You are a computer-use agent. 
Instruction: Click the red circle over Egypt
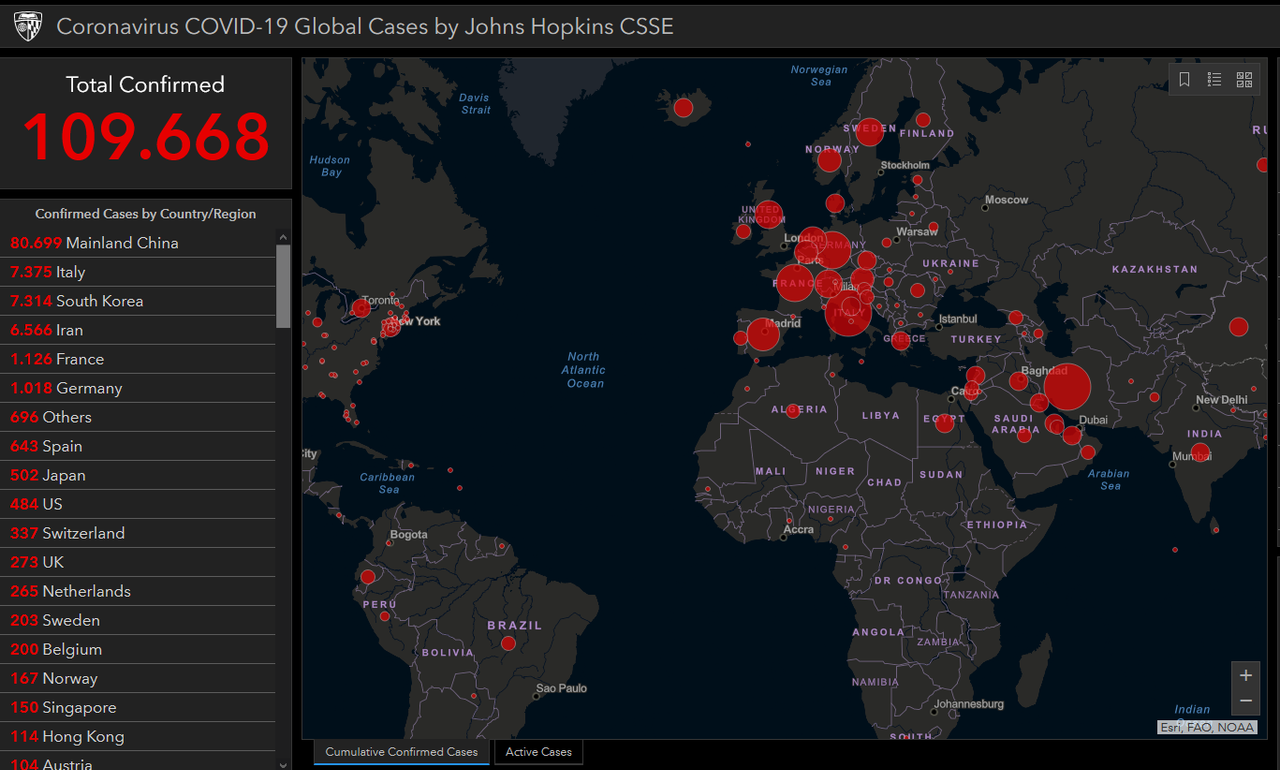click(944, 423)
